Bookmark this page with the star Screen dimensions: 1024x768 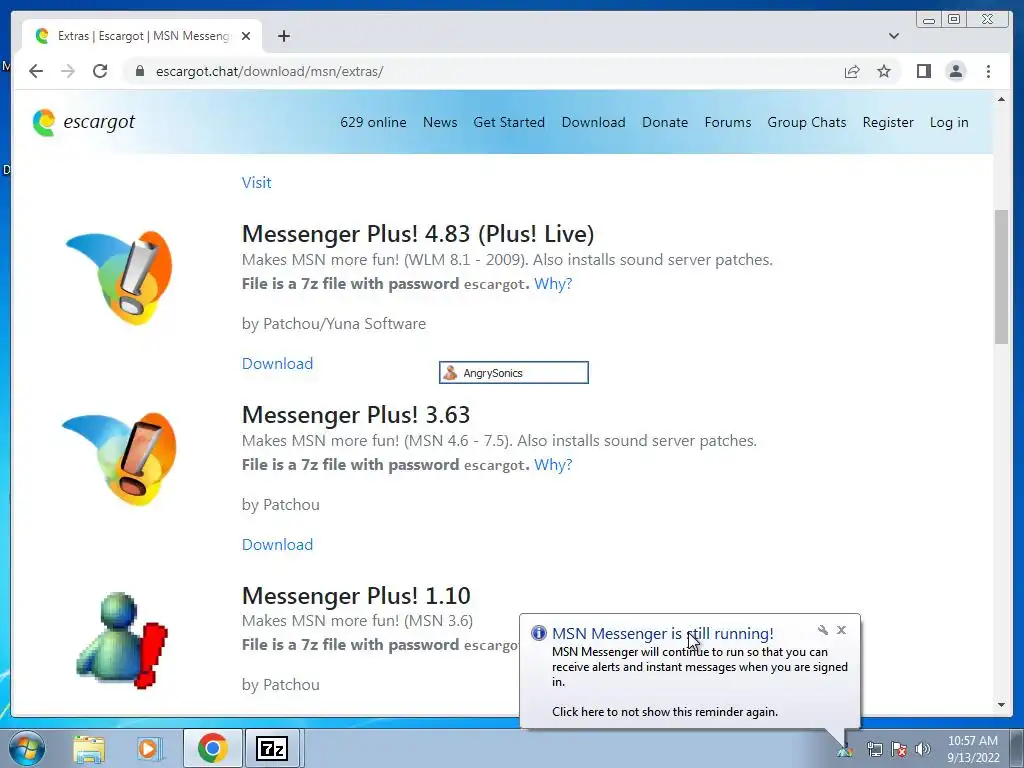pyautogui.click(x=884, y=71)
